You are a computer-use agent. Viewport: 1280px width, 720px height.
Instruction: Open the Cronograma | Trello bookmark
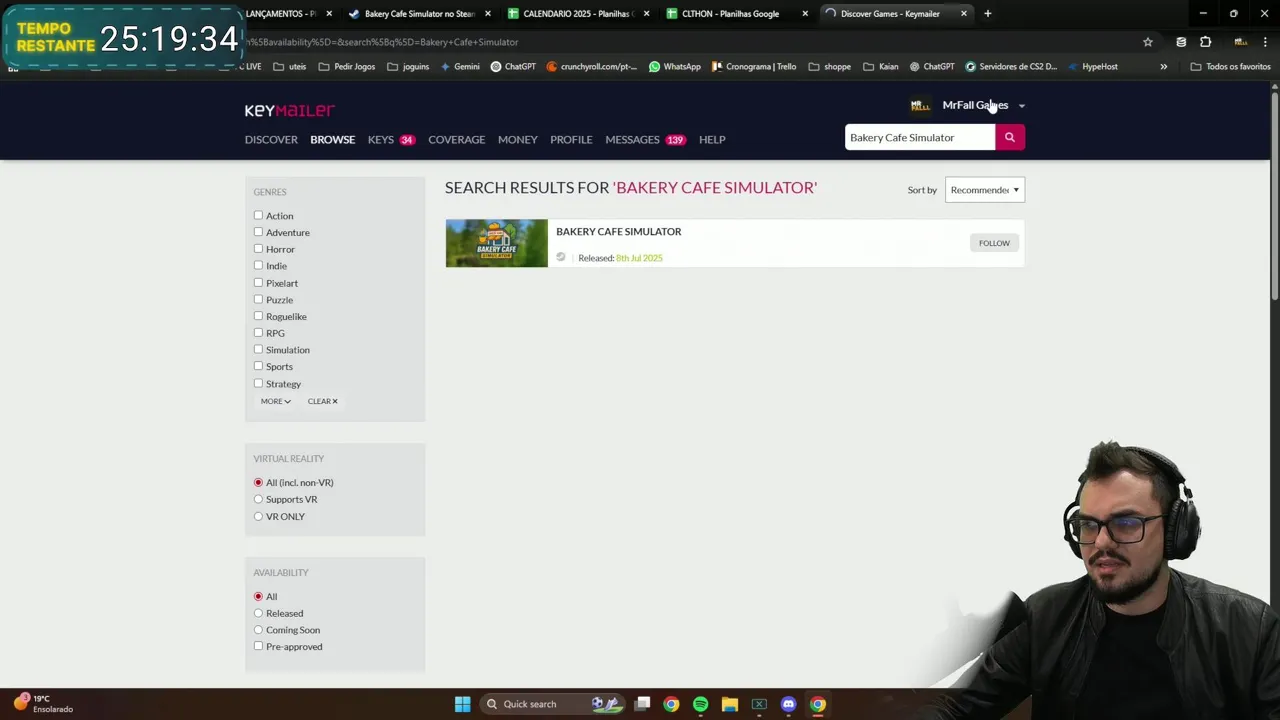click(x=754, y=67)
